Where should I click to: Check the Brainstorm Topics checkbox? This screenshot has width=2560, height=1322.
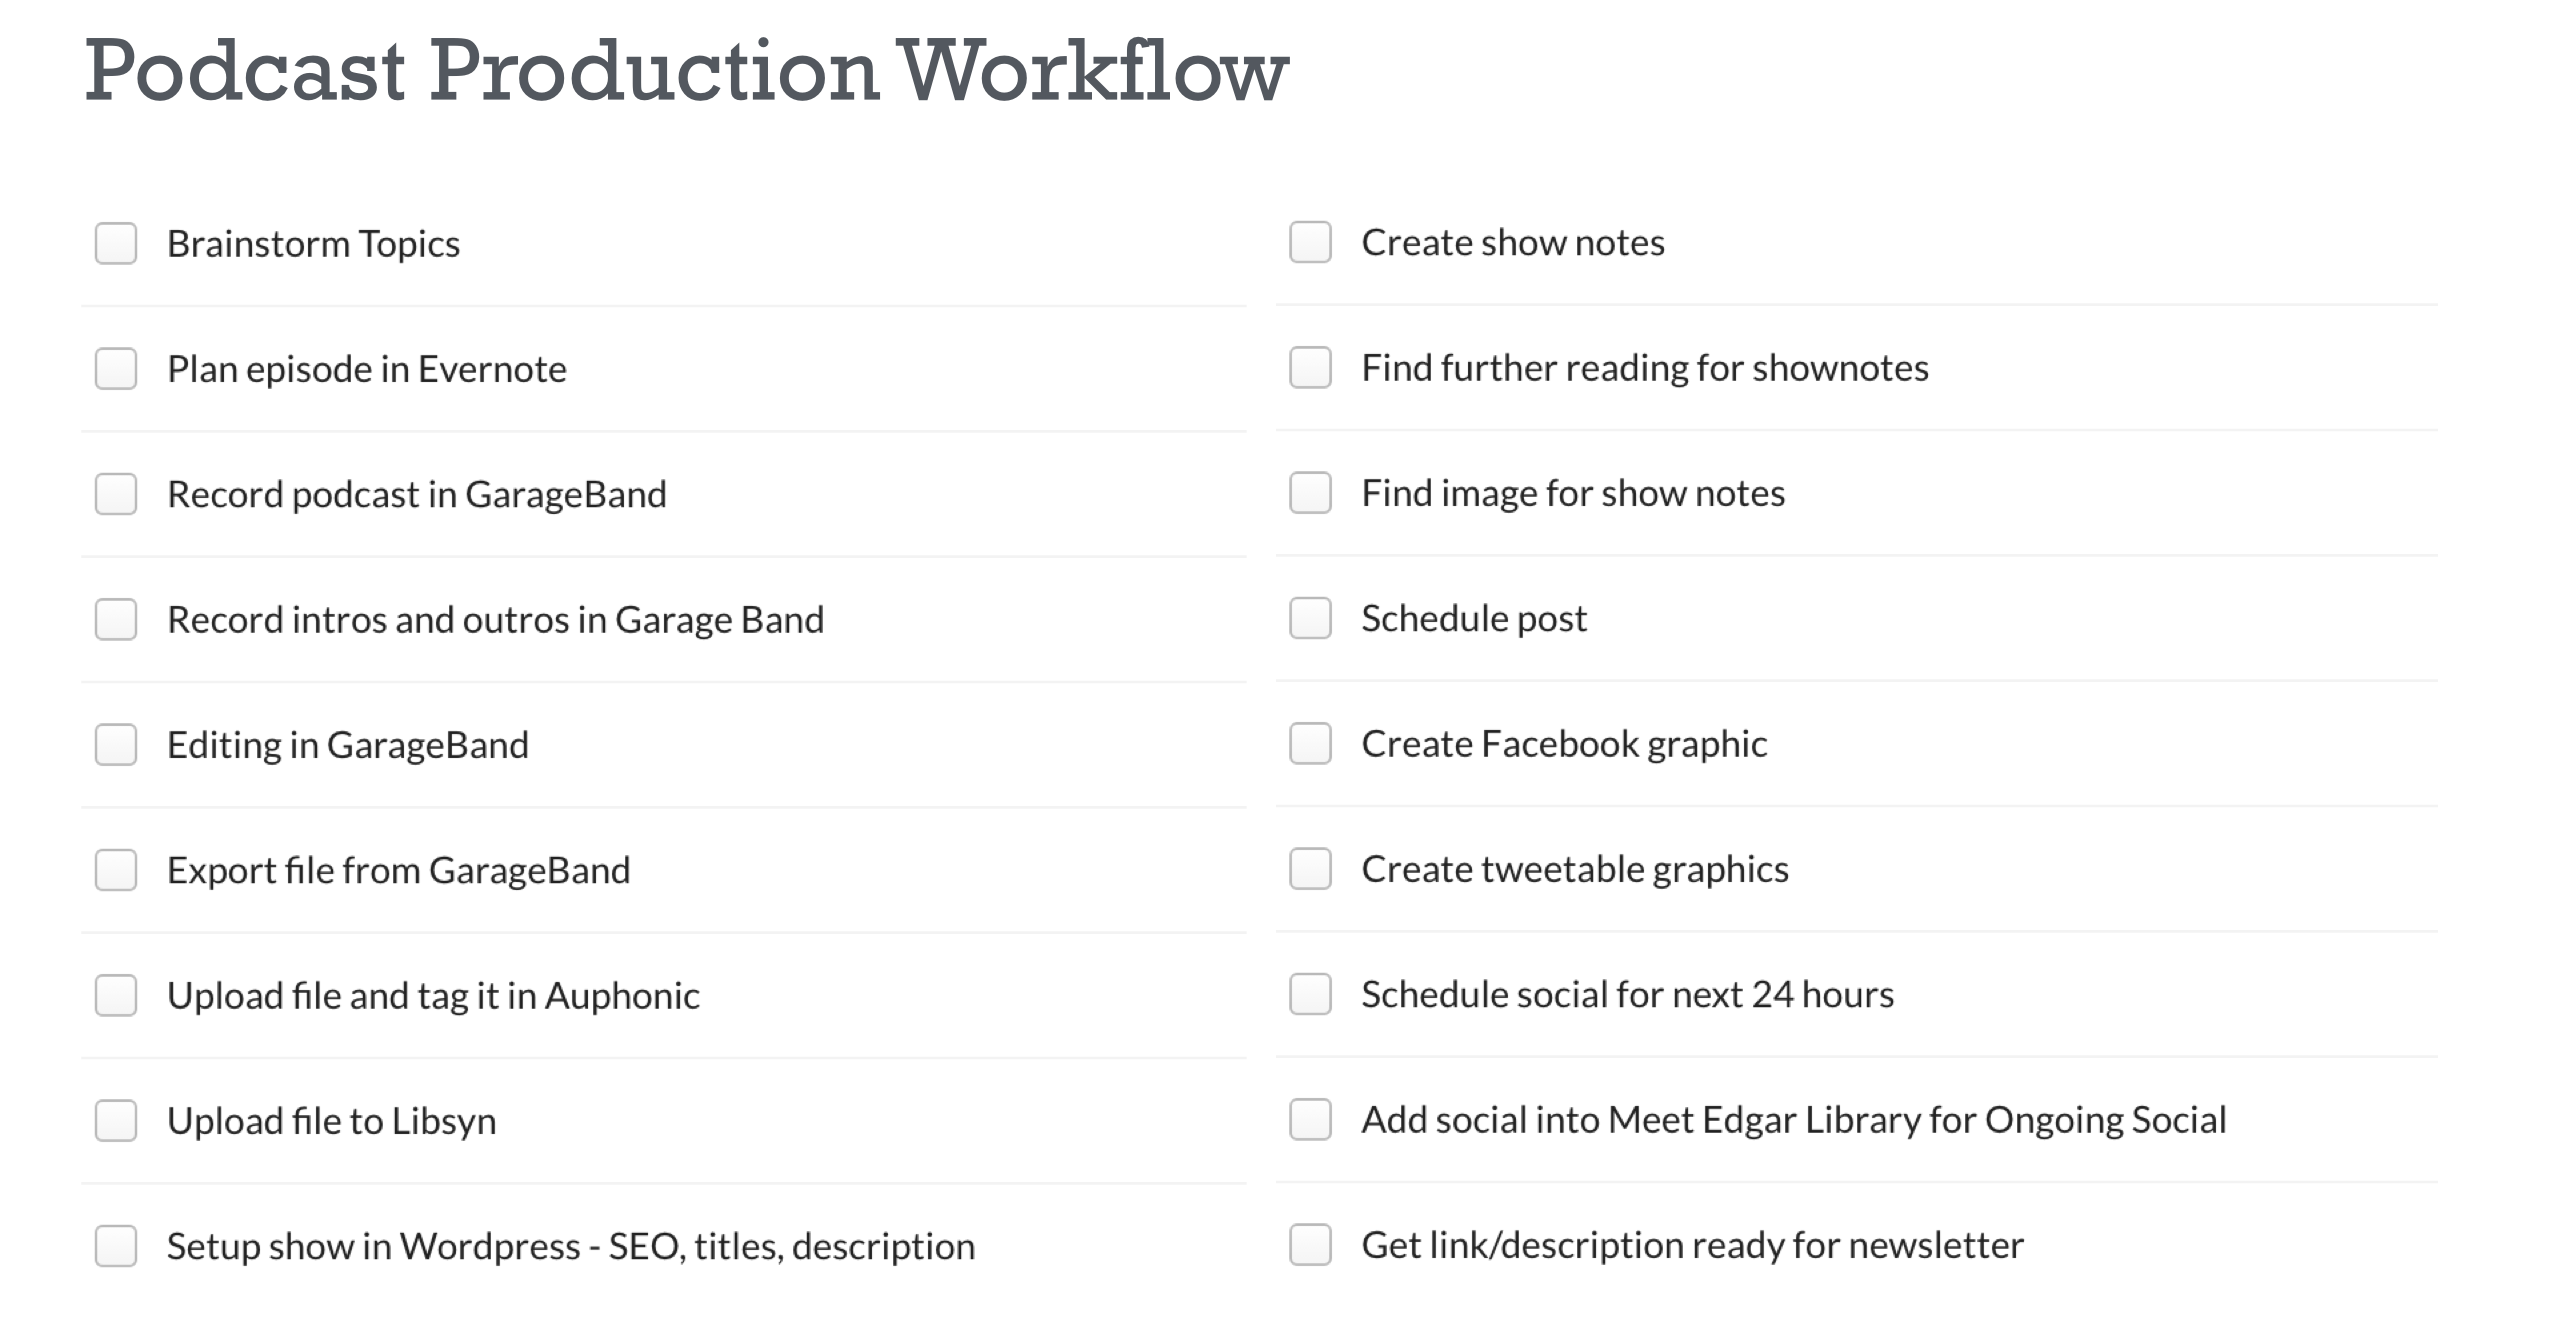pyautogui.click(x=116, y=244)
